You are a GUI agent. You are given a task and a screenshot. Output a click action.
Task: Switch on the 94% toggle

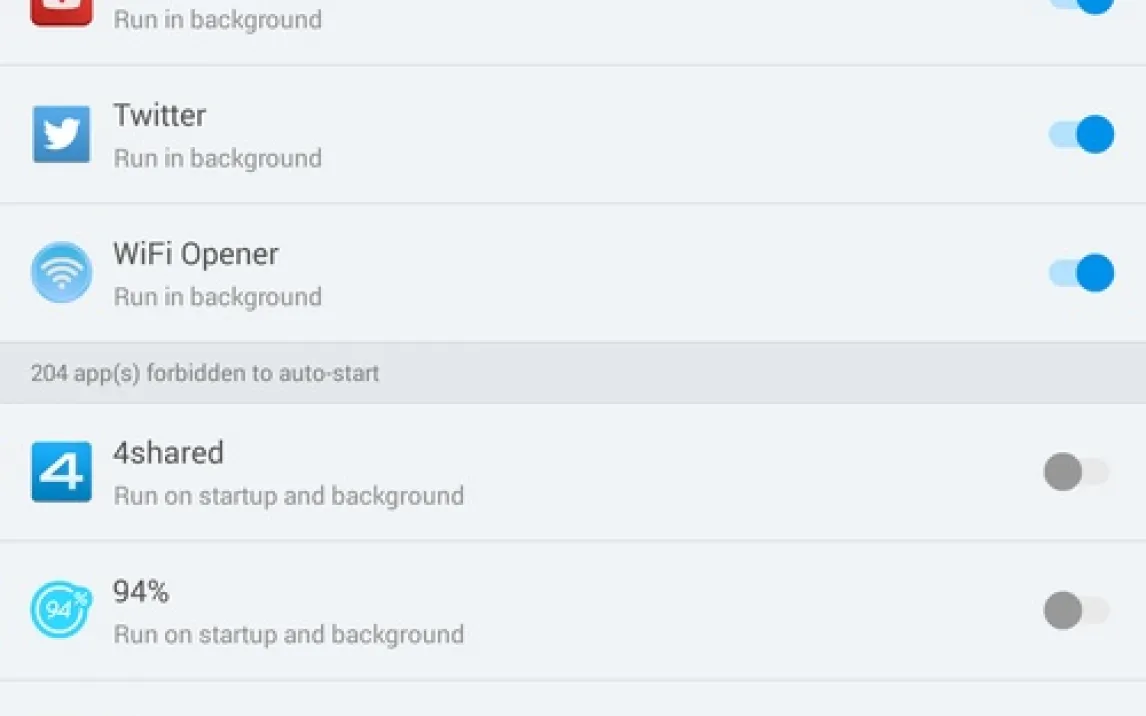pyautogui.click(x=1076, y=610)
